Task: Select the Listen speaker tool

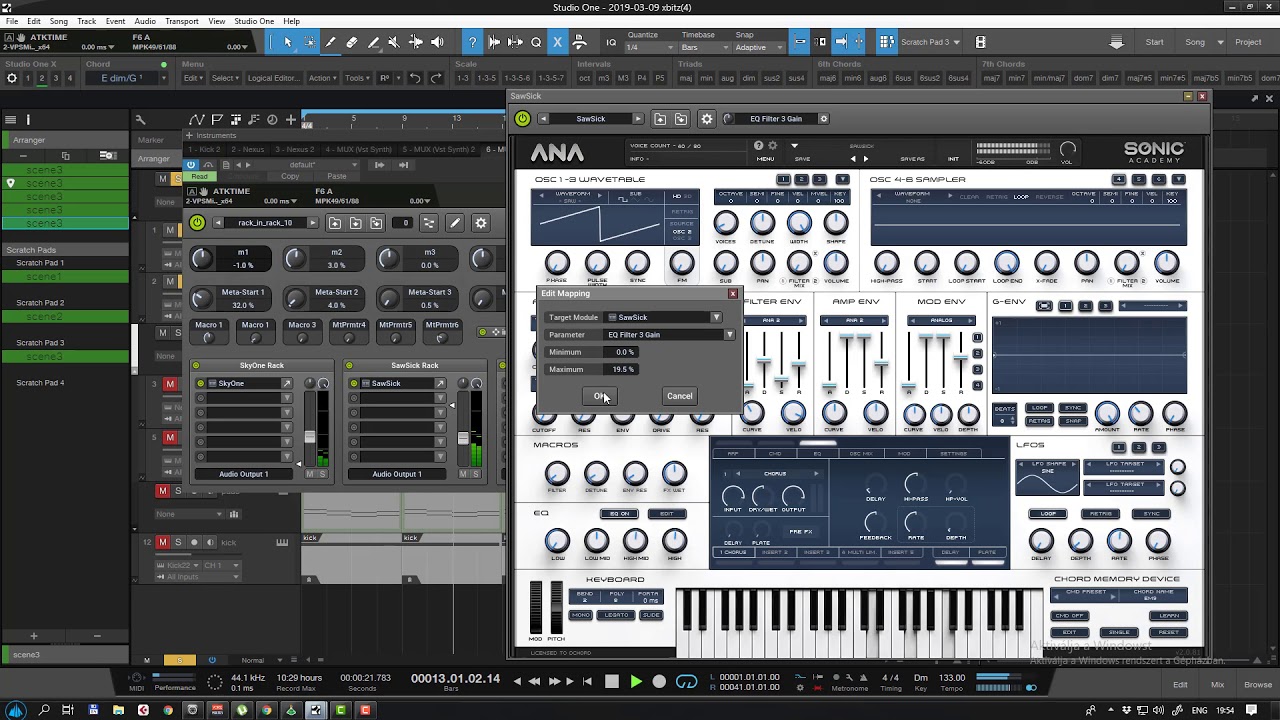Action: (436, 42)
